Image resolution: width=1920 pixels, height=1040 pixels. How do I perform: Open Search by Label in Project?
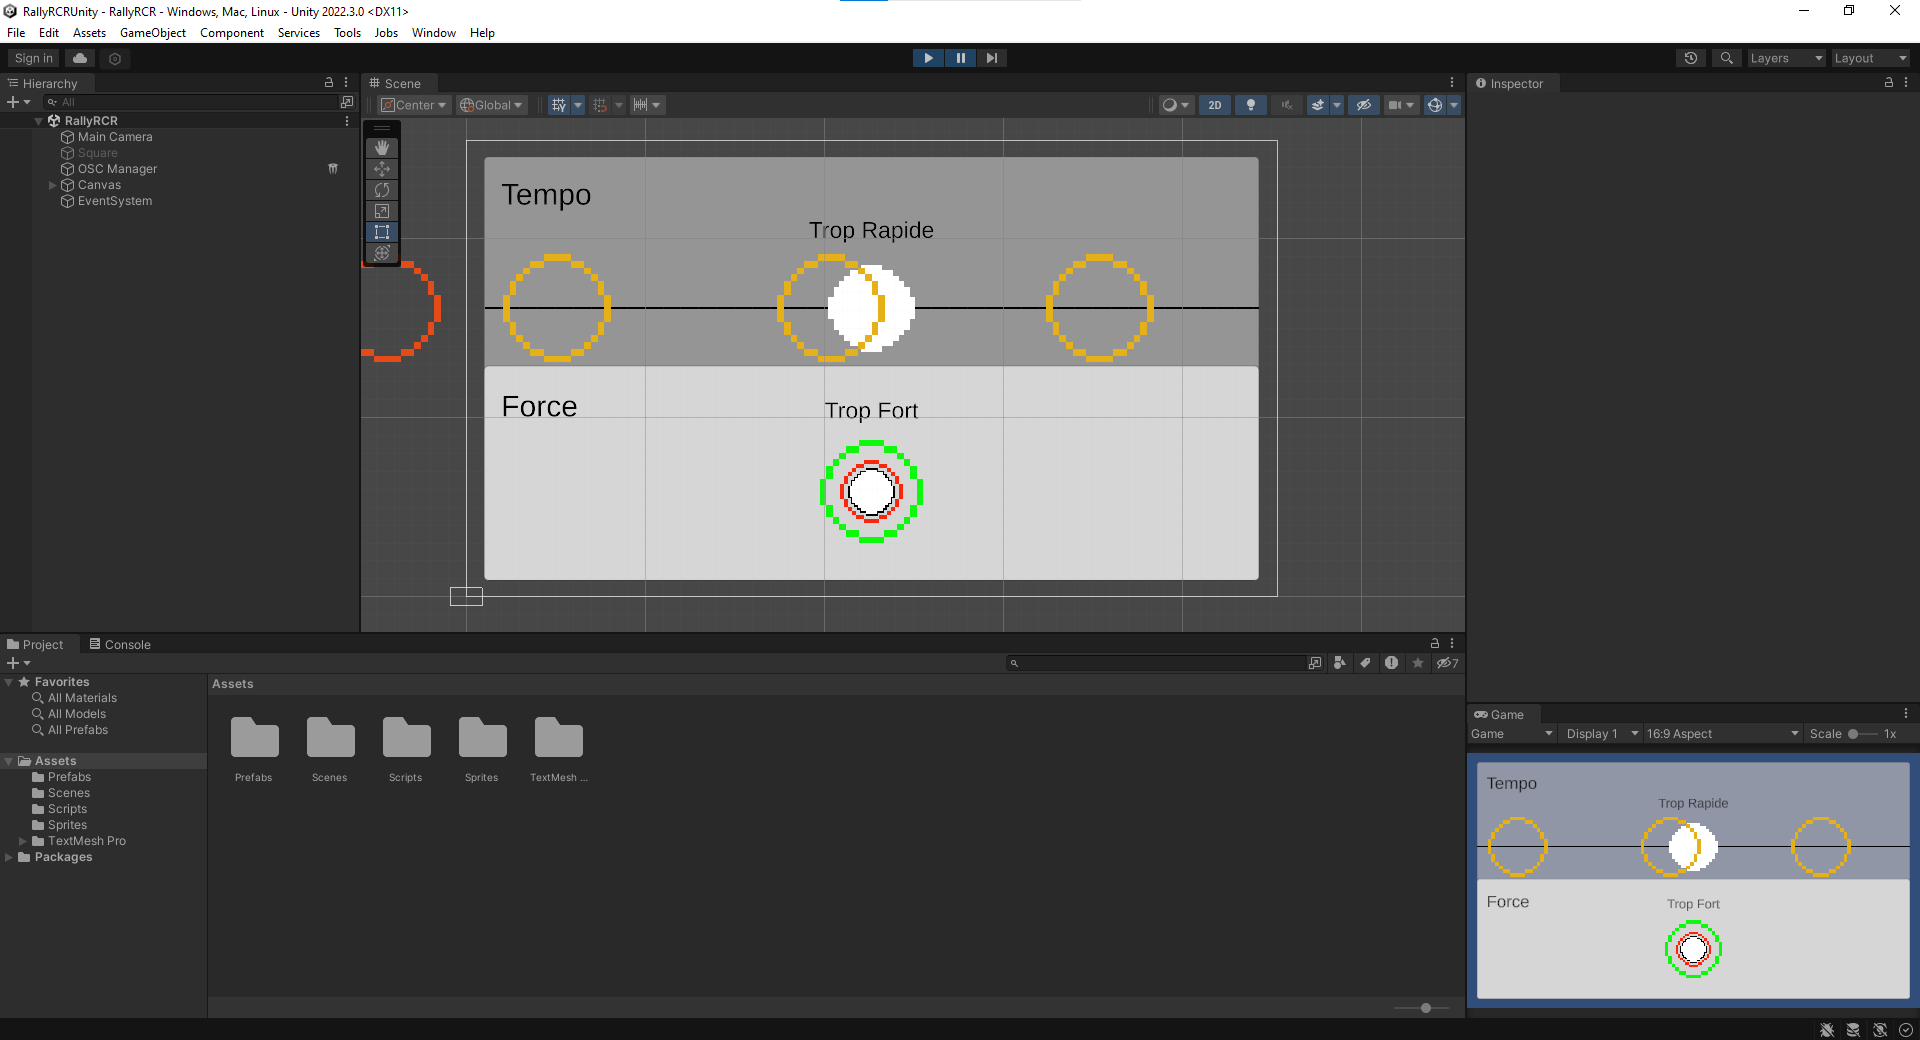[1365, 663]
